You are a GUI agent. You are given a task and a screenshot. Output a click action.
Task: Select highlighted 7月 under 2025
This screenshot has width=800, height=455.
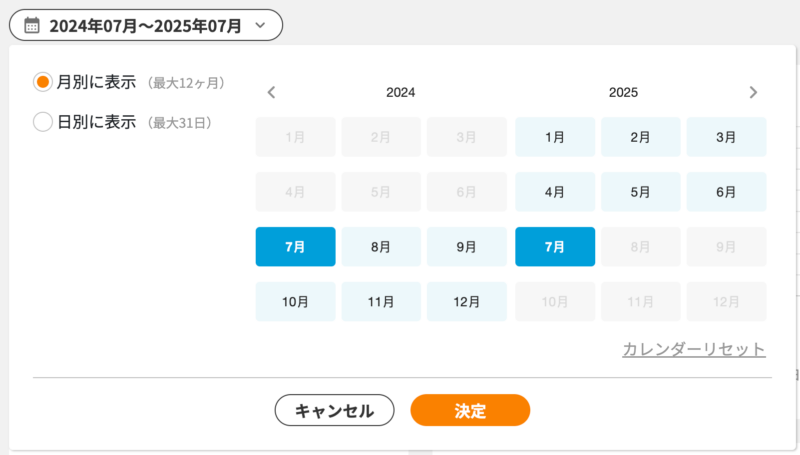(x=555, y=246)
